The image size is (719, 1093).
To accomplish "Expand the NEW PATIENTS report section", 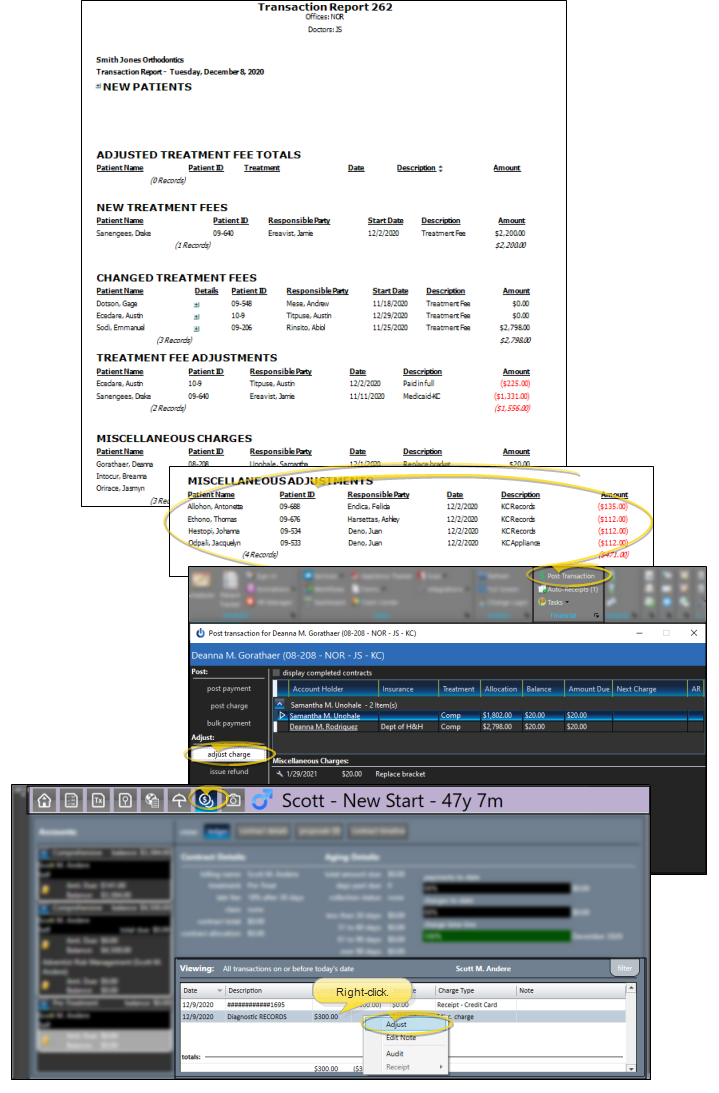I will tap(98, 87).
